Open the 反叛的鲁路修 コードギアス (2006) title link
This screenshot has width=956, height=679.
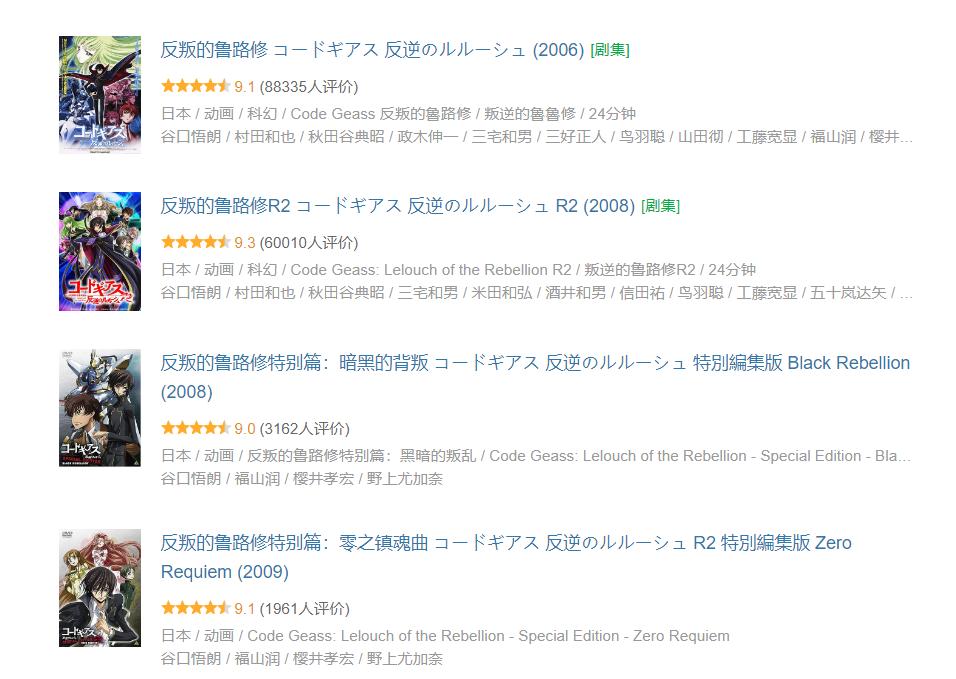pos(372,50)
